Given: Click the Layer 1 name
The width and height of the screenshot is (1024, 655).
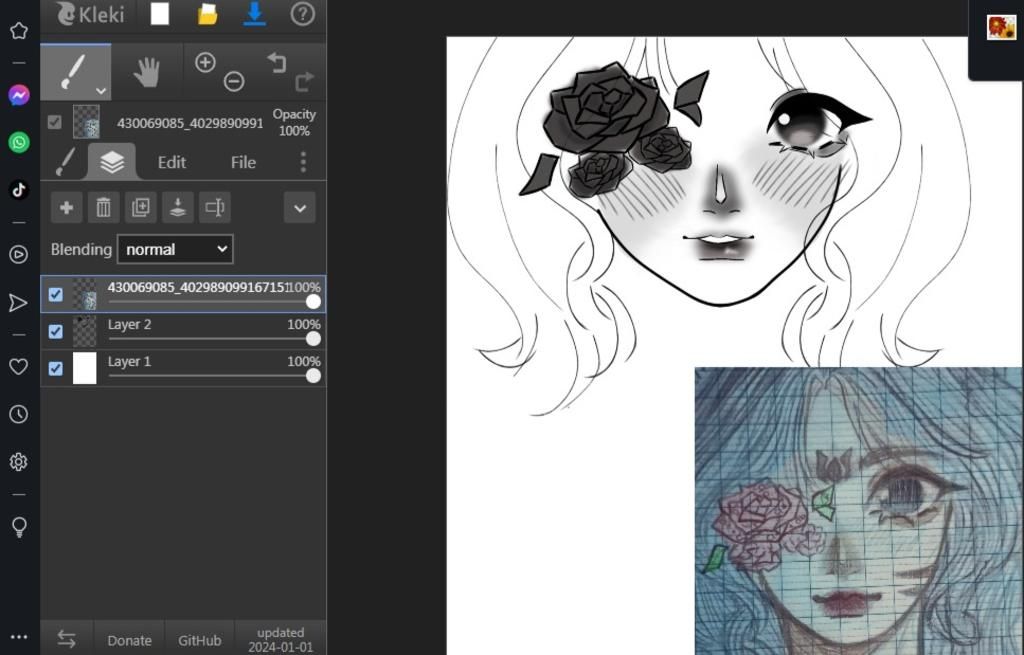Looking at the screenshot, I should (x=129, y=361).
